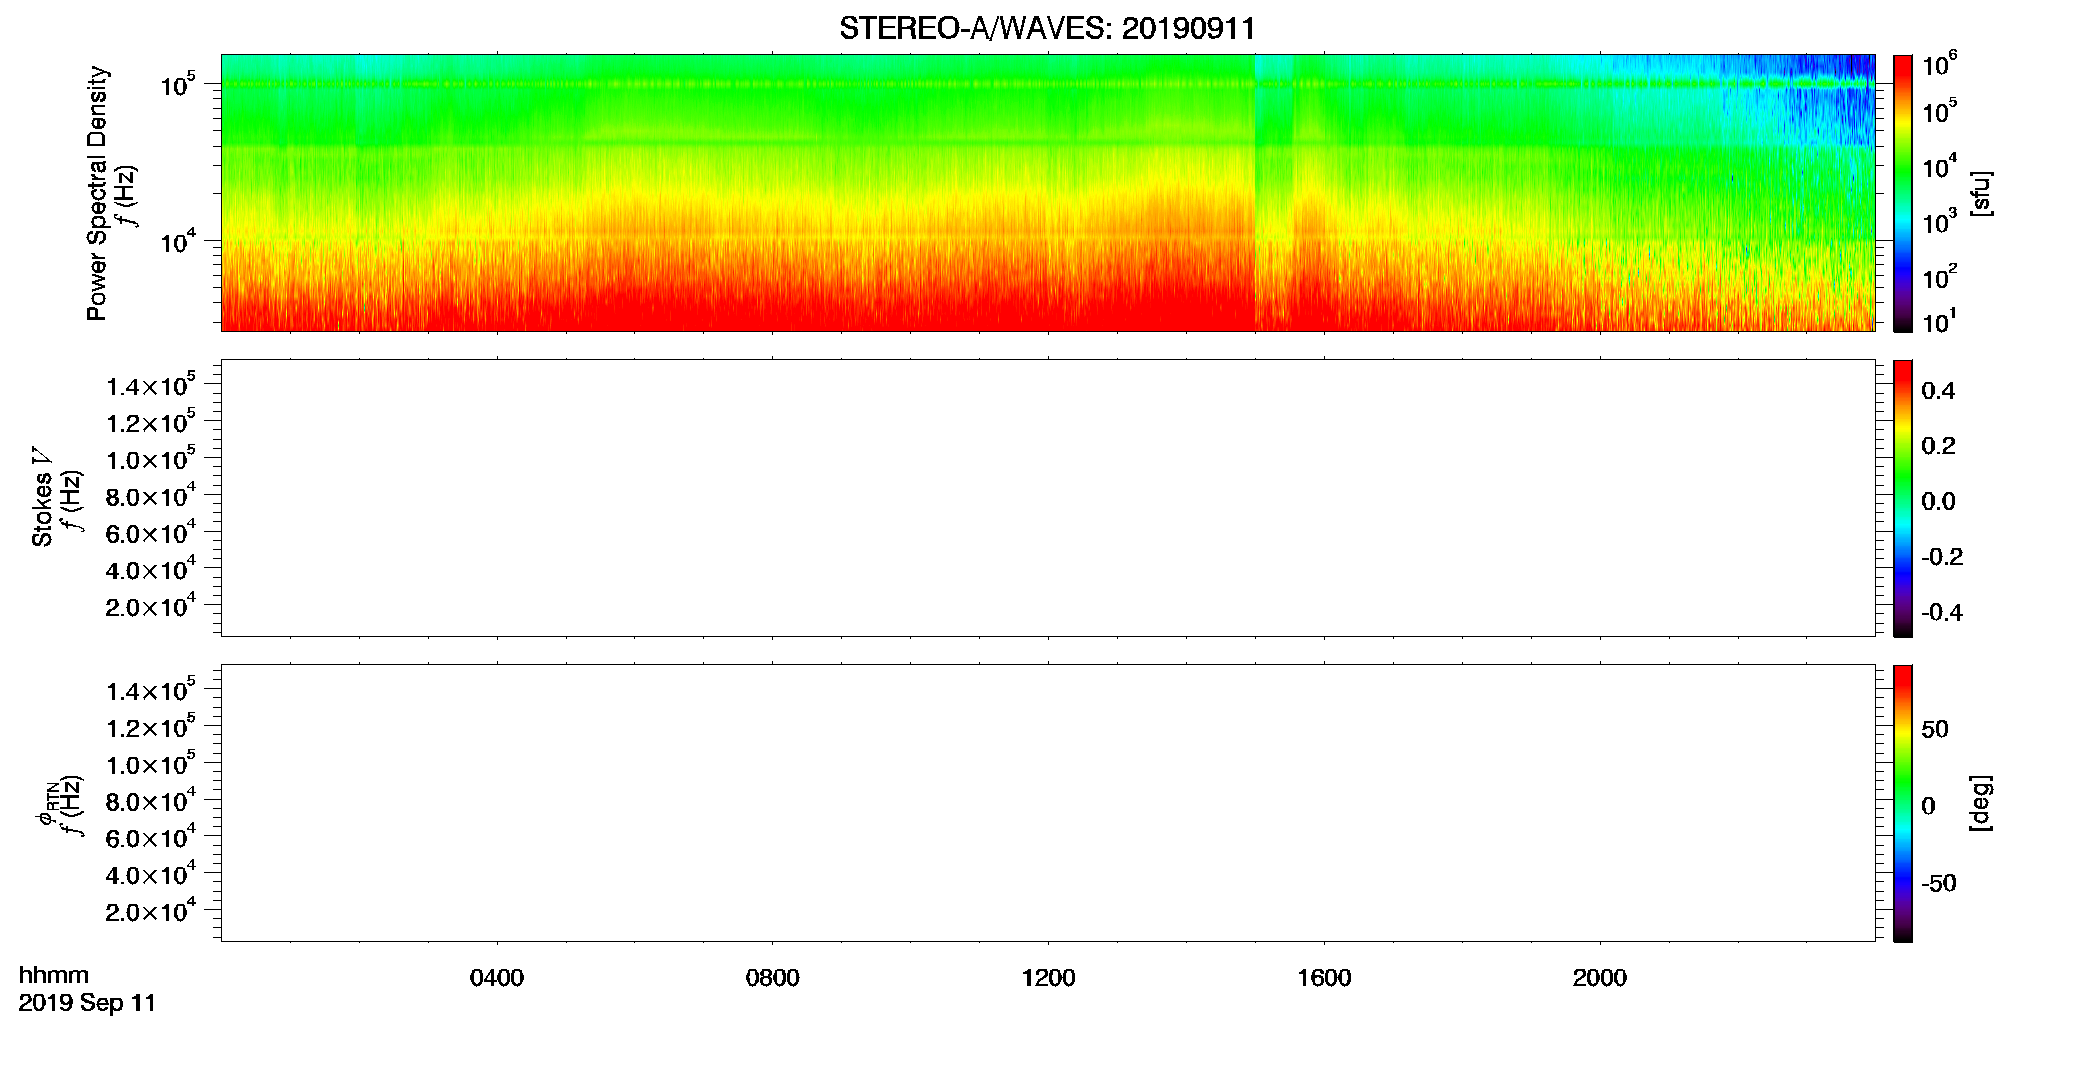This screenshot has height=1080, width=2096.
Task: Click the -50 label on the degrees color bar
Action: point(1939,884)
